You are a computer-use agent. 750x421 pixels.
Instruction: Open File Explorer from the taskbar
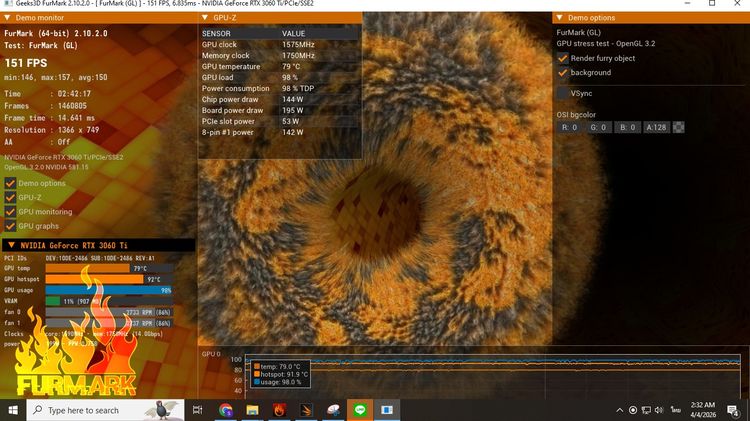coord(252,410)
